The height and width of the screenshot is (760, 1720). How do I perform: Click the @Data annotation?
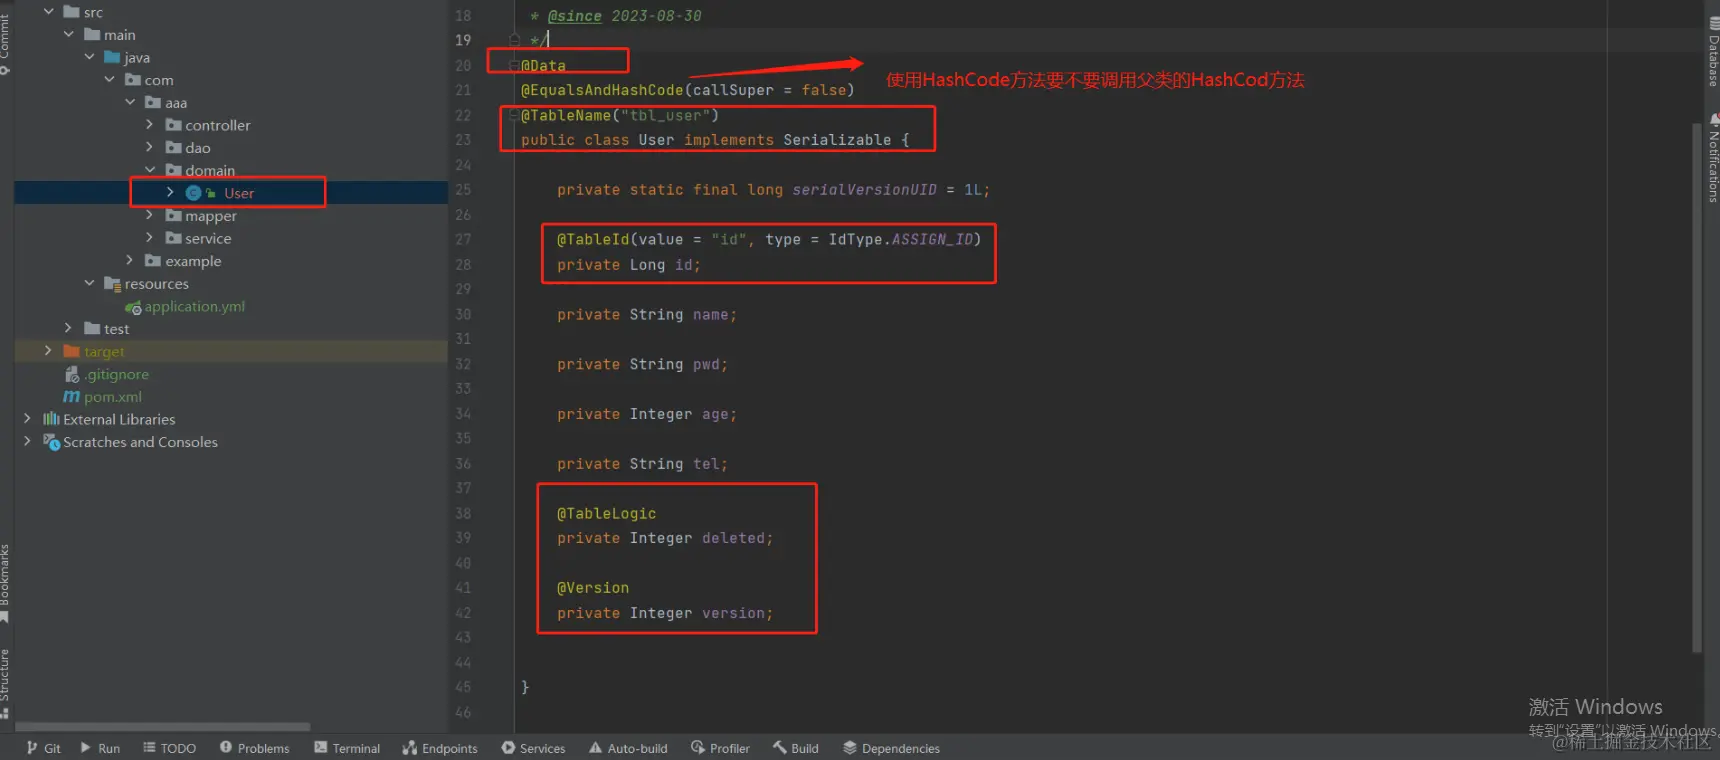click(x=543, y=65)
